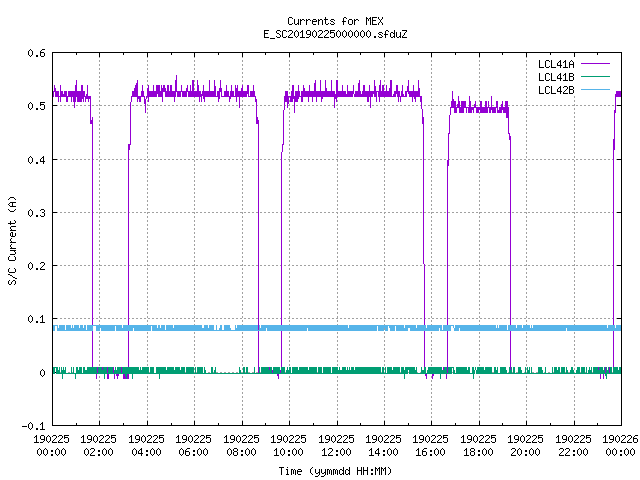Select the filename E_SC20190225000000.sfduZ subtitle
This screenshot has width=640, height=480.
point(335,34)
